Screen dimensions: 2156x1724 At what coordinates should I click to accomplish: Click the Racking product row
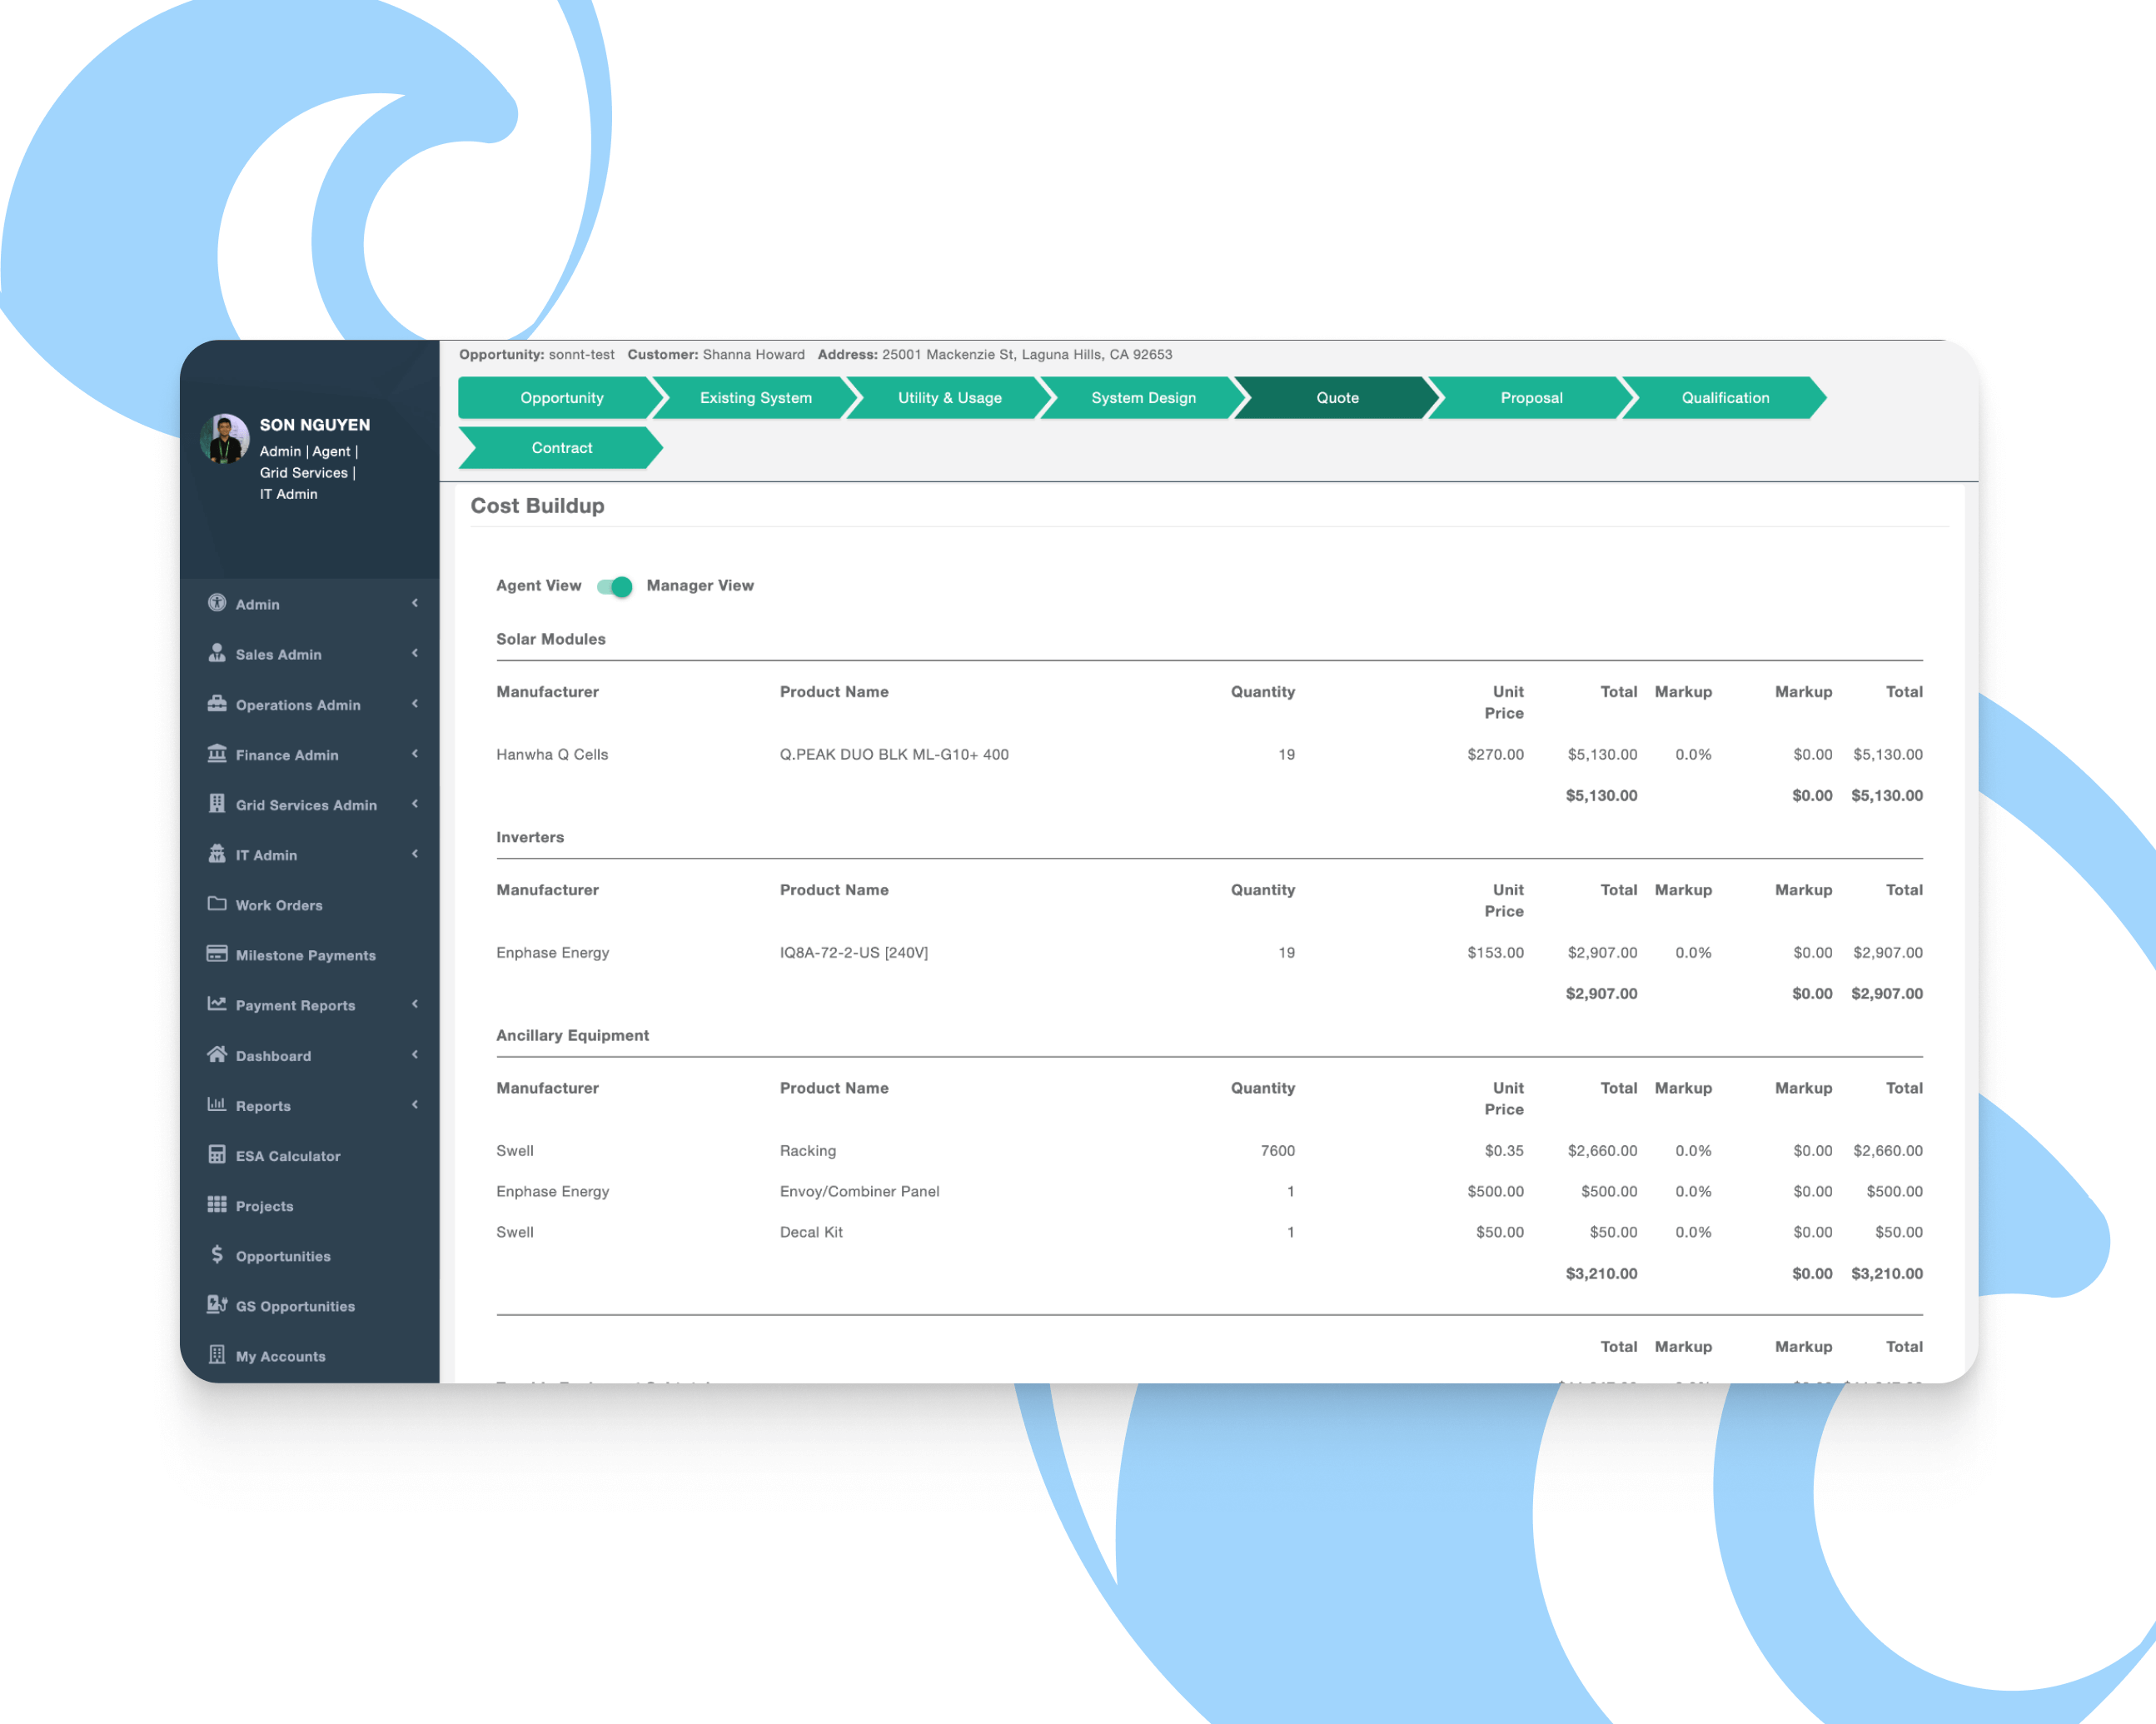point(1209,1151)
